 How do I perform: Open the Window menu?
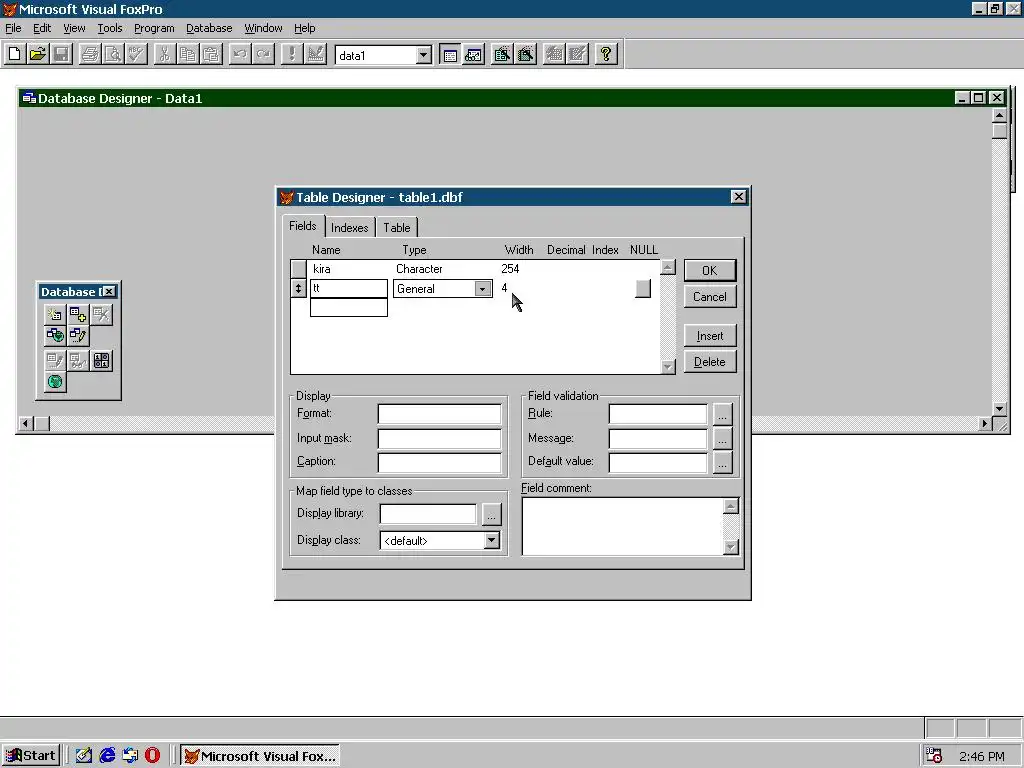click(x=263, y=28)
